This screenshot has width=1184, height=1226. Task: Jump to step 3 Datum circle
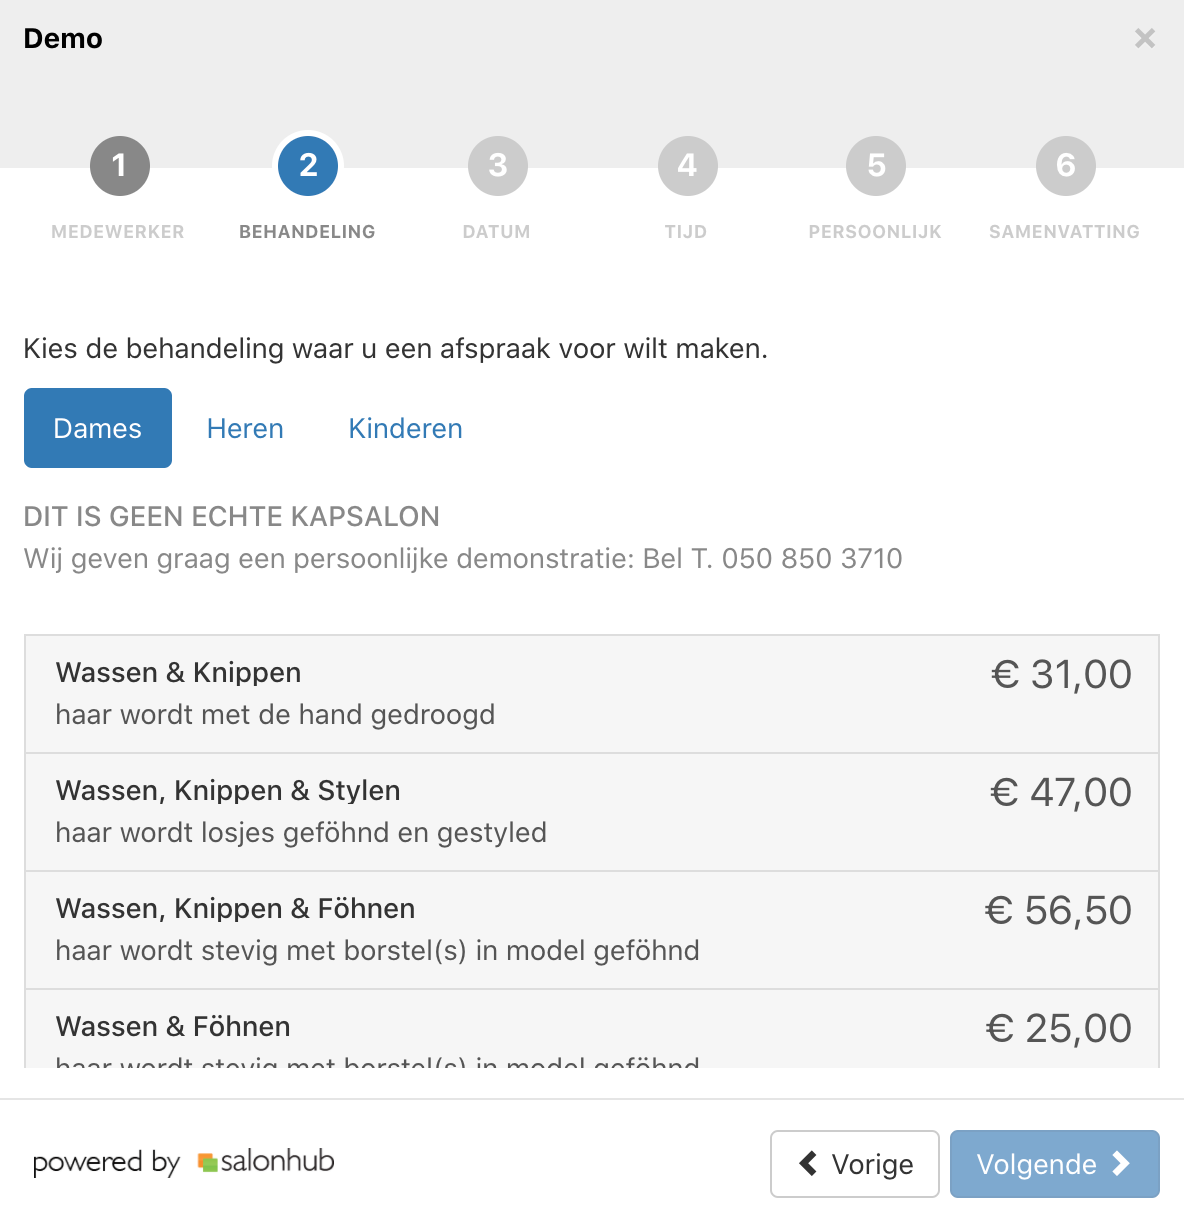point(498,166)
